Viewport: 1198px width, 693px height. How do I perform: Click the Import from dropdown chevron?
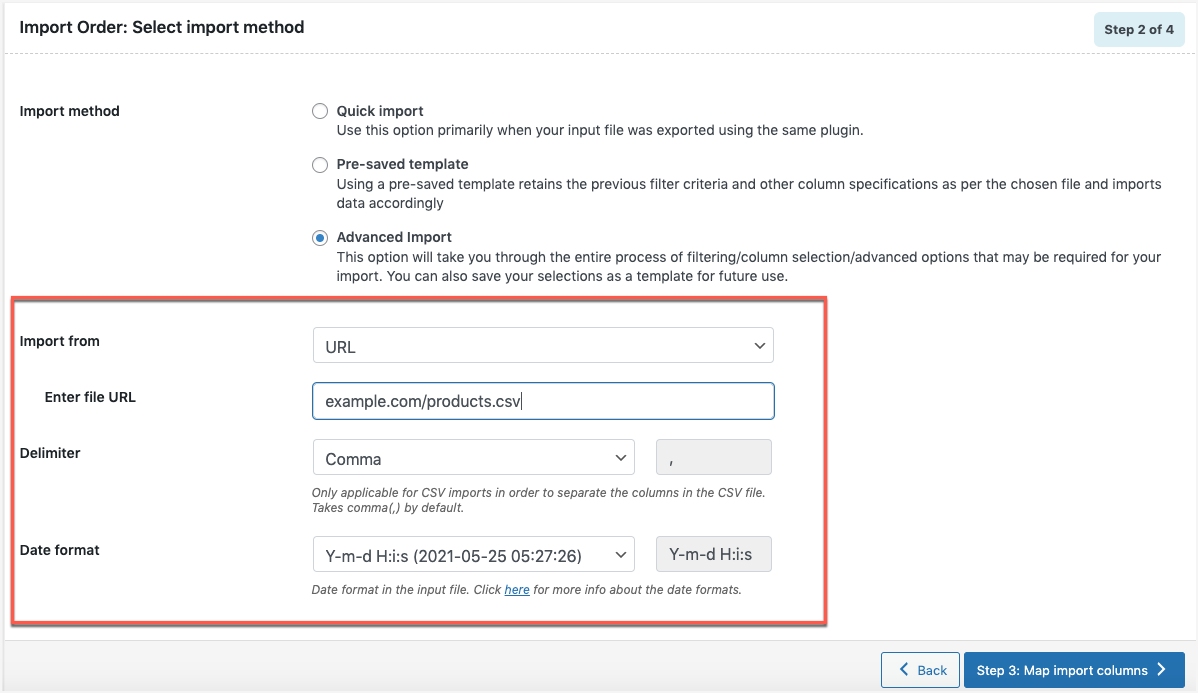click(760, 344)
